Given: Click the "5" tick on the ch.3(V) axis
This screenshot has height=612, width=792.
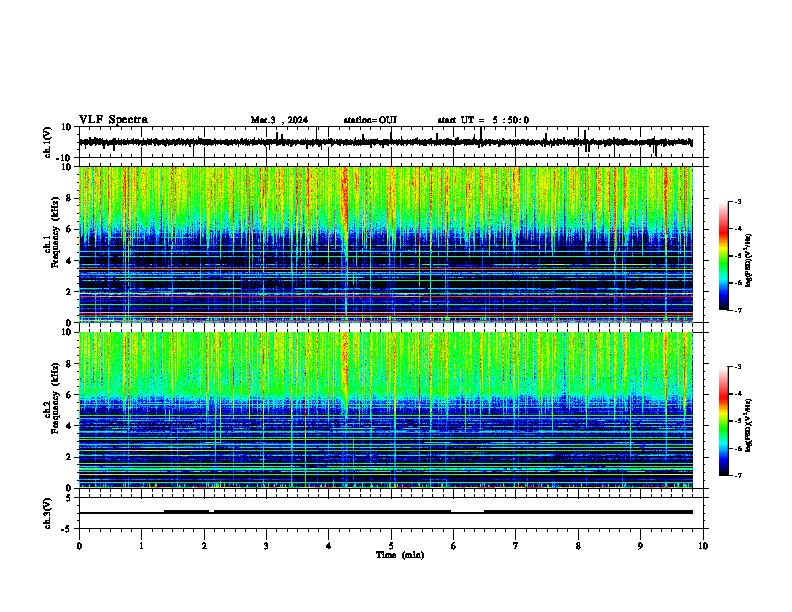Looking at the screenshot, I should click(x=70, y=497).
